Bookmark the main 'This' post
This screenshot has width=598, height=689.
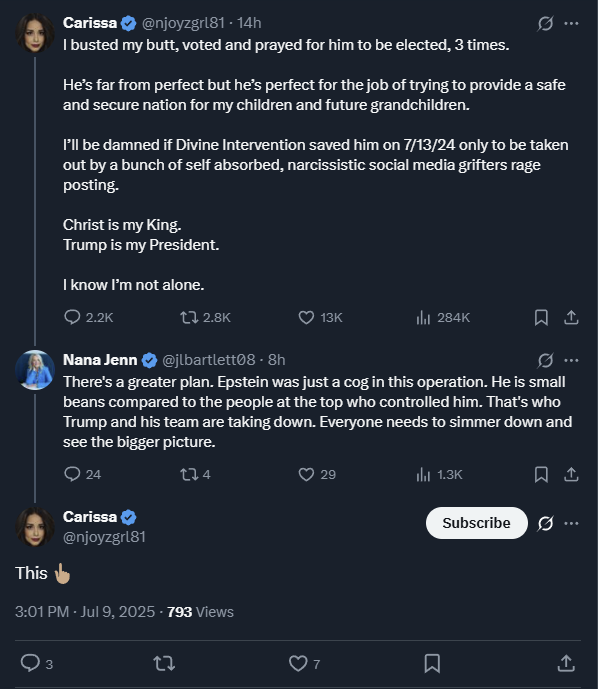coord(432,663)
